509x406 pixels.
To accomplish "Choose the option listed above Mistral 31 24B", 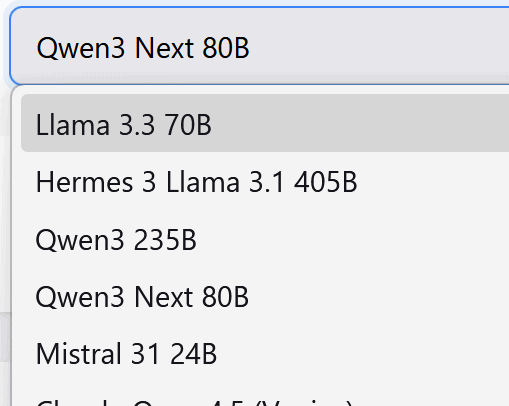I will pos(265,297).
